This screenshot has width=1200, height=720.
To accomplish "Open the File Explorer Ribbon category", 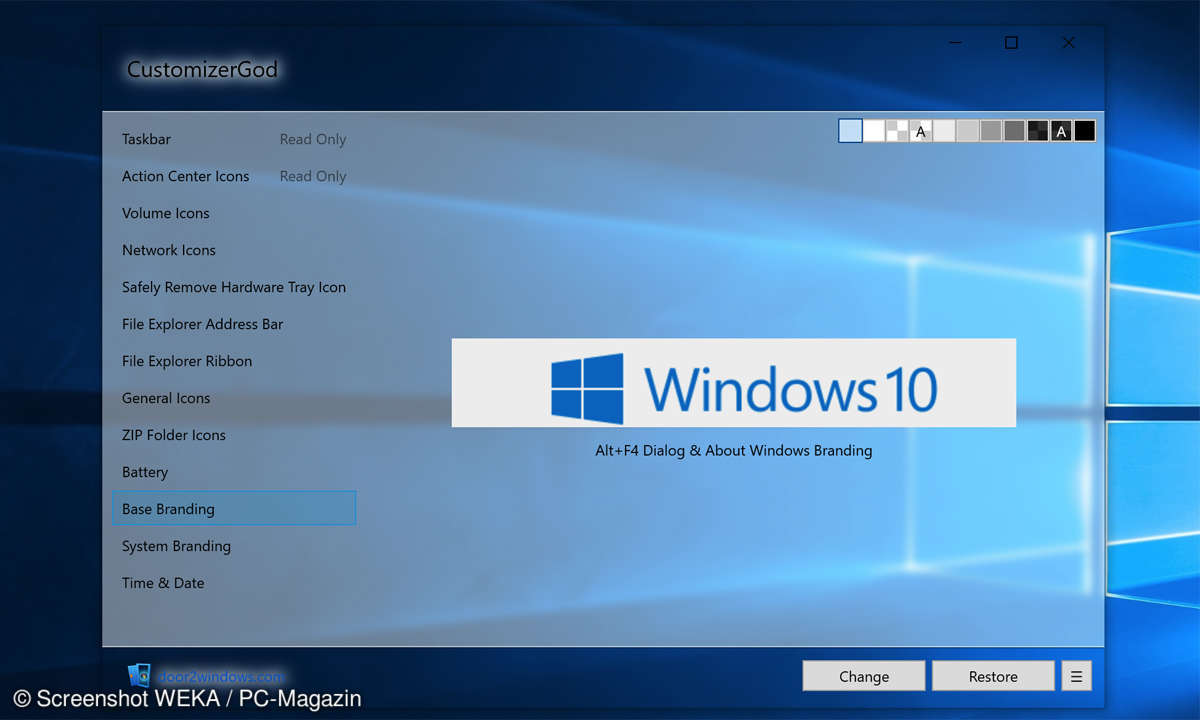I will point(234,361).
